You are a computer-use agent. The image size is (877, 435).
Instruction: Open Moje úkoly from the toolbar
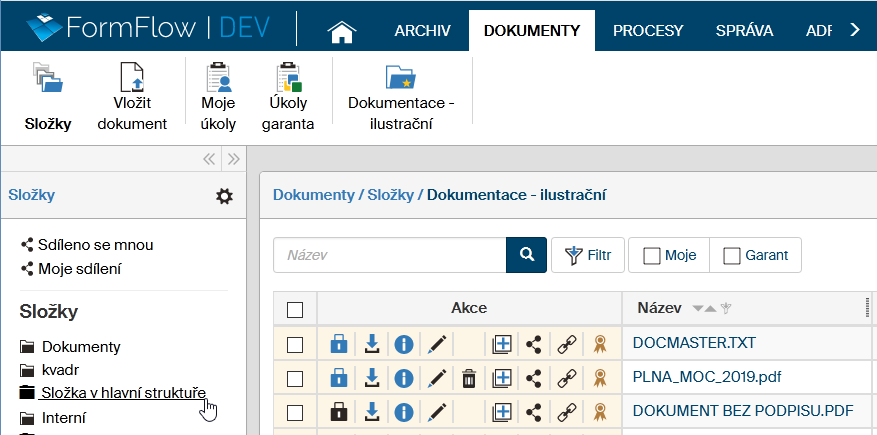click(x=218, y=97)
